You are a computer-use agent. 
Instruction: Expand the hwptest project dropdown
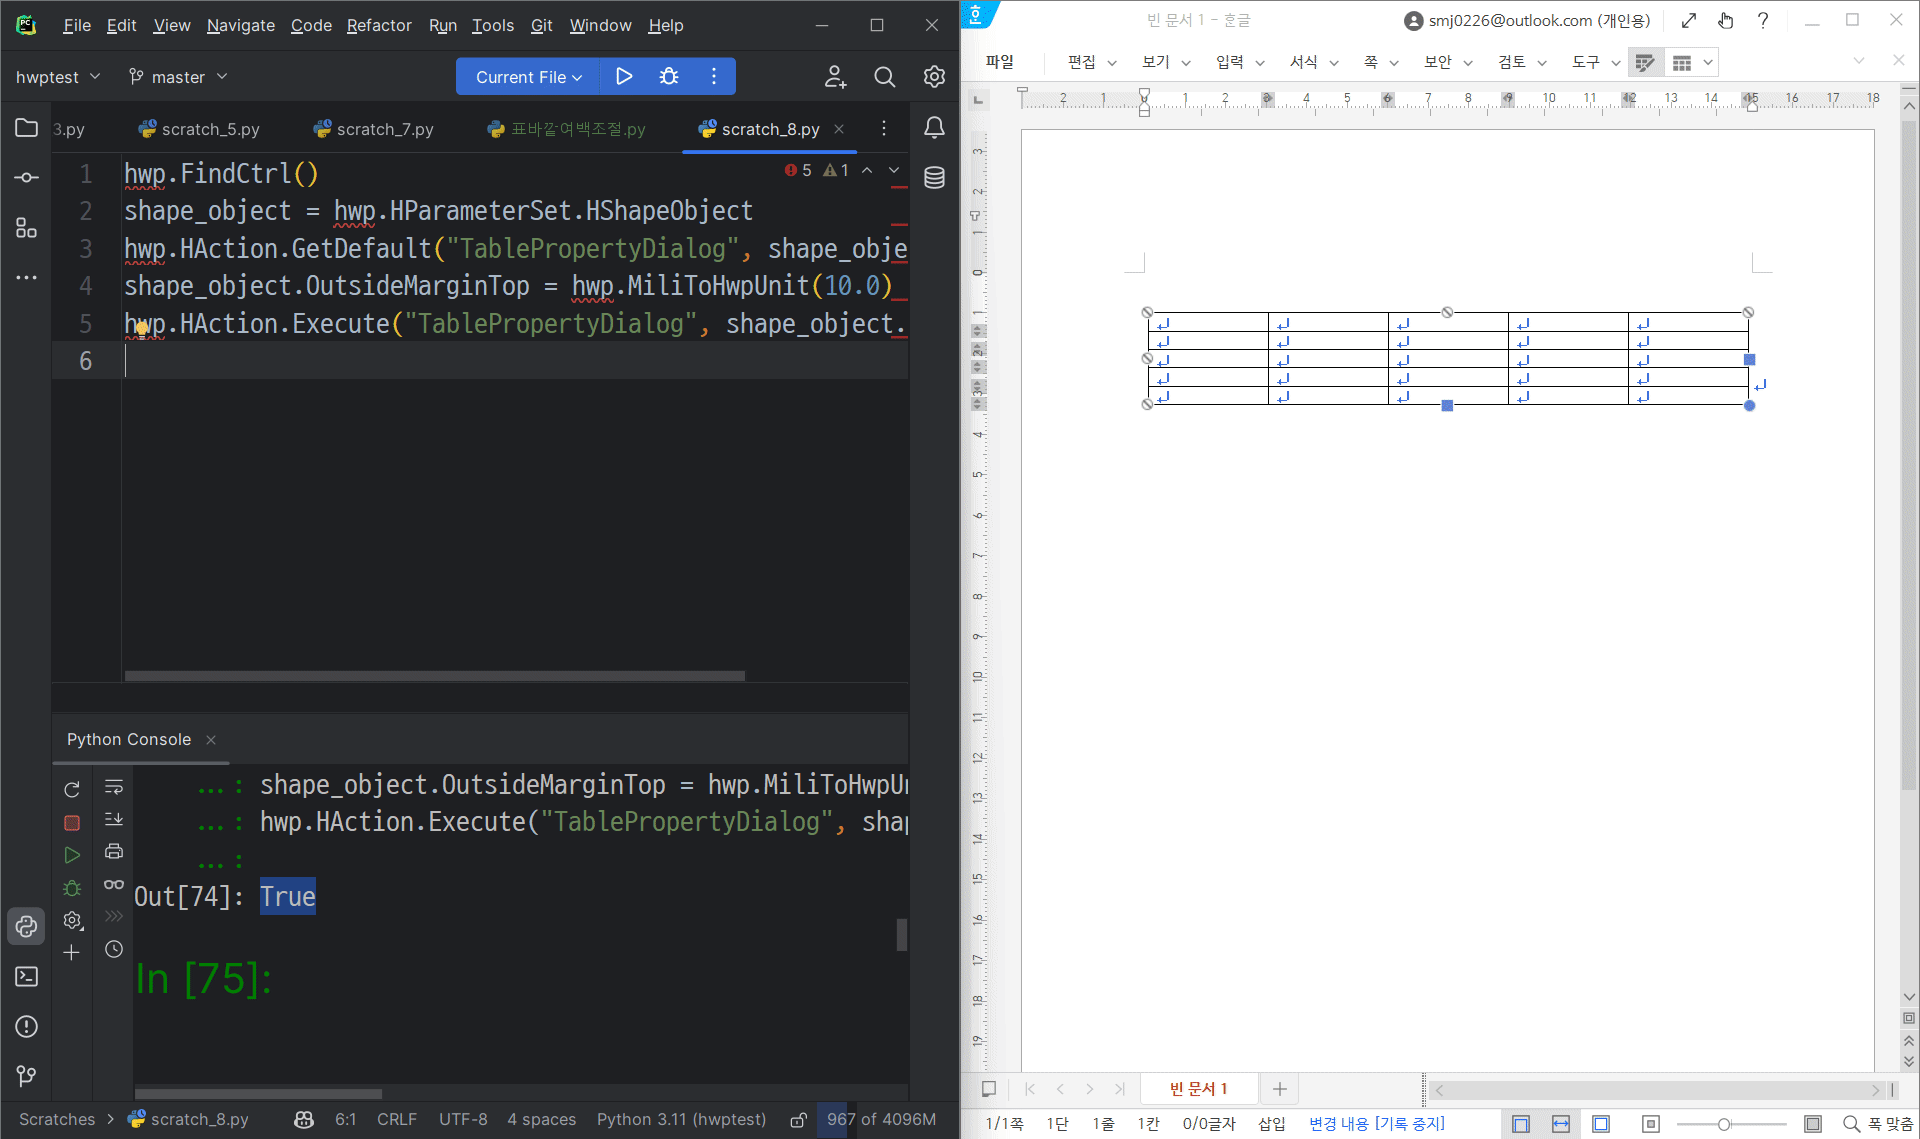pos(58,77)
